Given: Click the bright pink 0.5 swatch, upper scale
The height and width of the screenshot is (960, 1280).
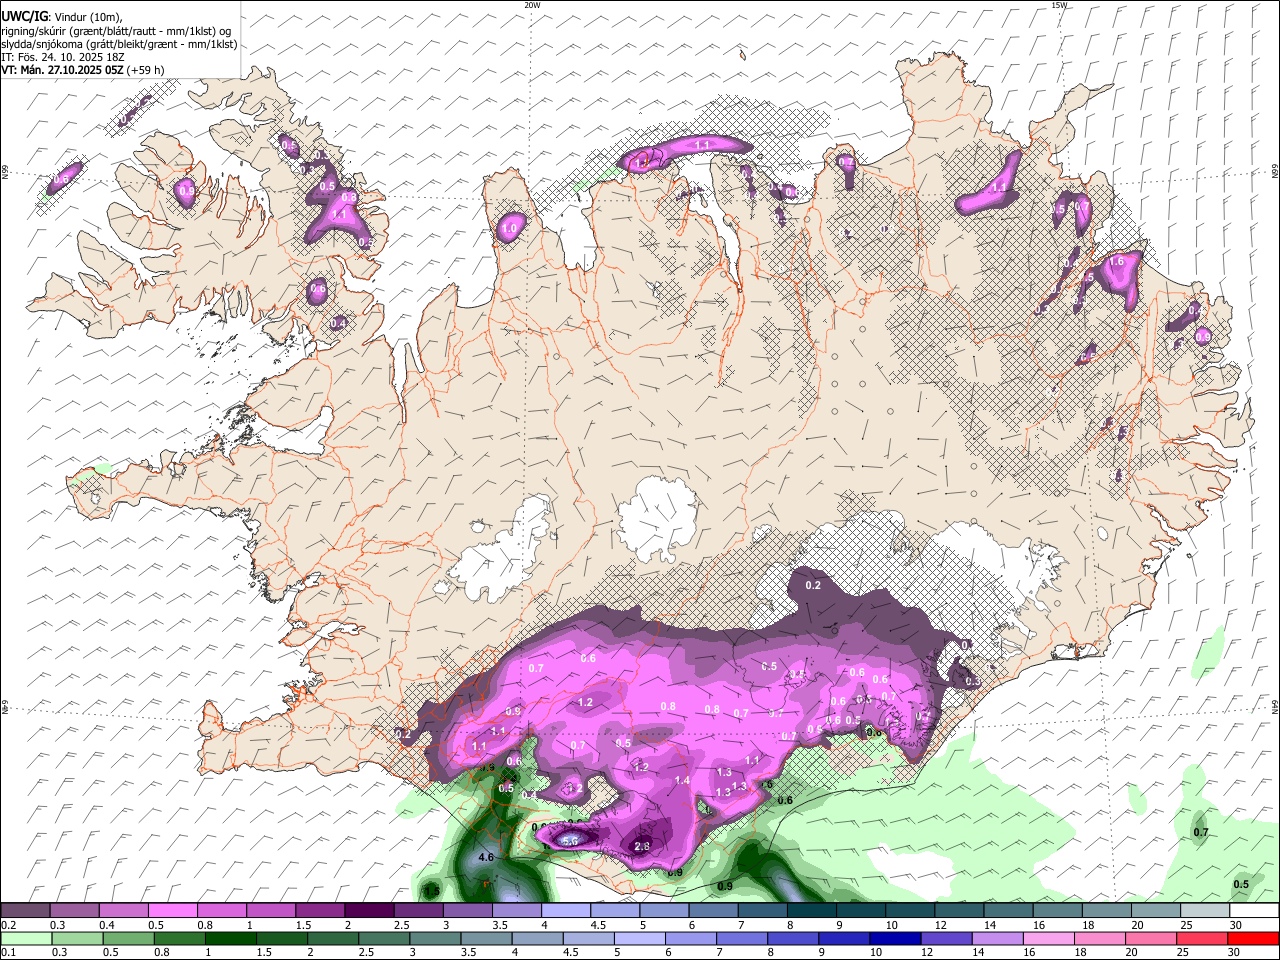Looking at the screenshot, I should (x=172, y=911).
